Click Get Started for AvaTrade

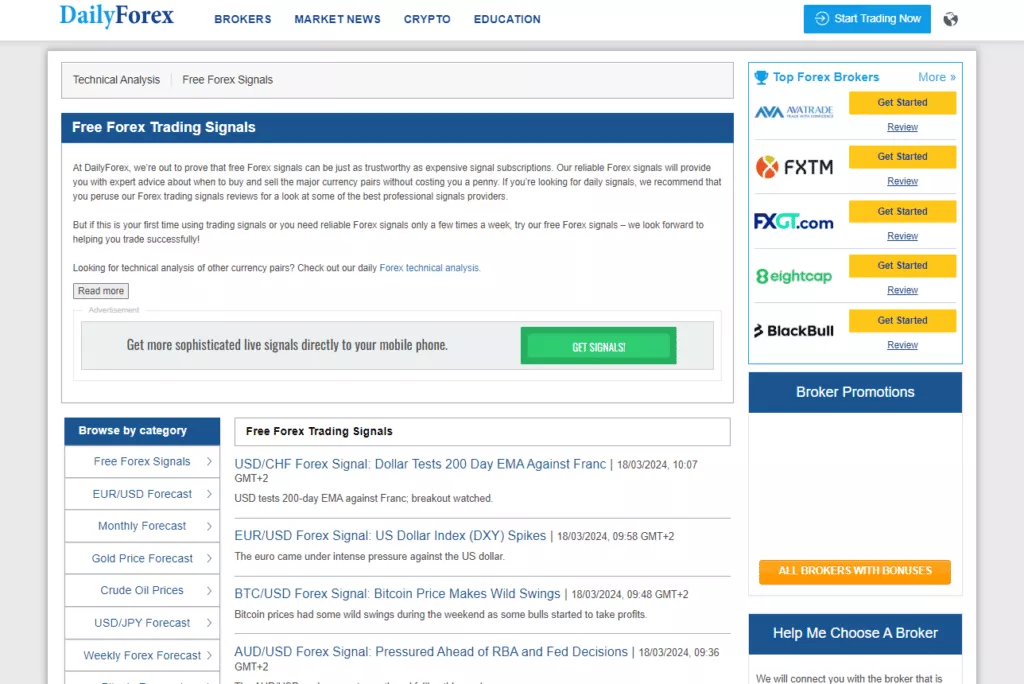point(902,103)
